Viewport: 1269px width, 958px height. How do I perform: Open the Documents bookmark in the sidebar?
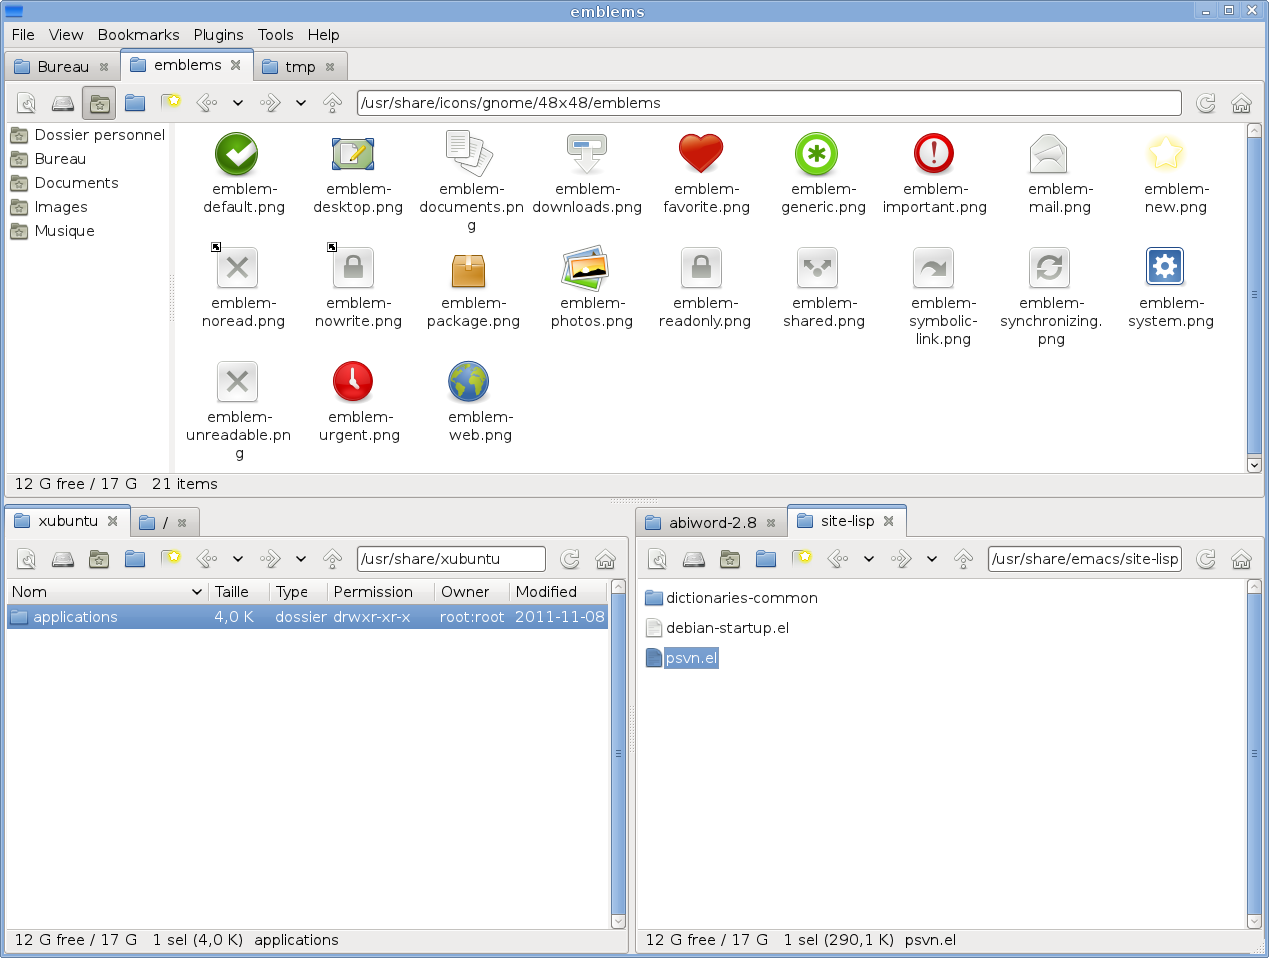tap(76, 183)
